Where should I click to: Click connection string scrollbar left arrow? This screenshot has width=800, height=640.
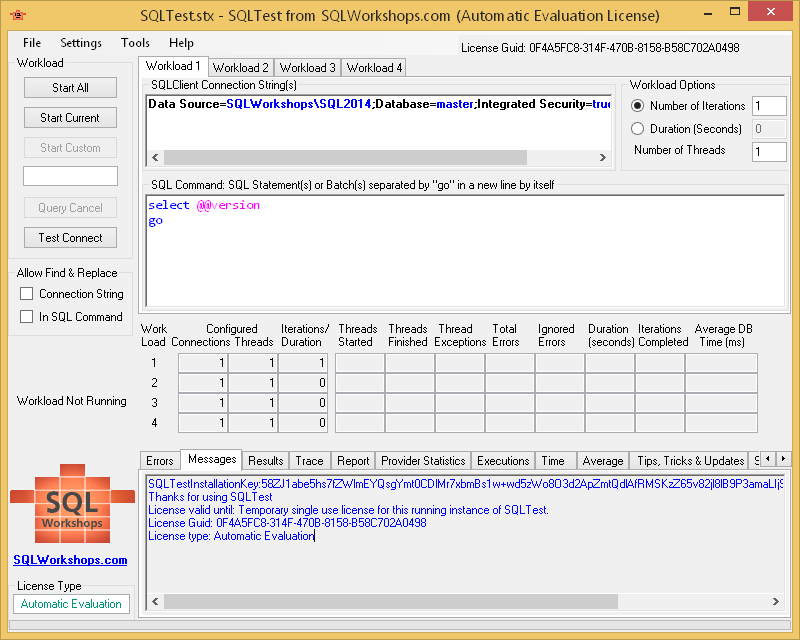point(155,157)
